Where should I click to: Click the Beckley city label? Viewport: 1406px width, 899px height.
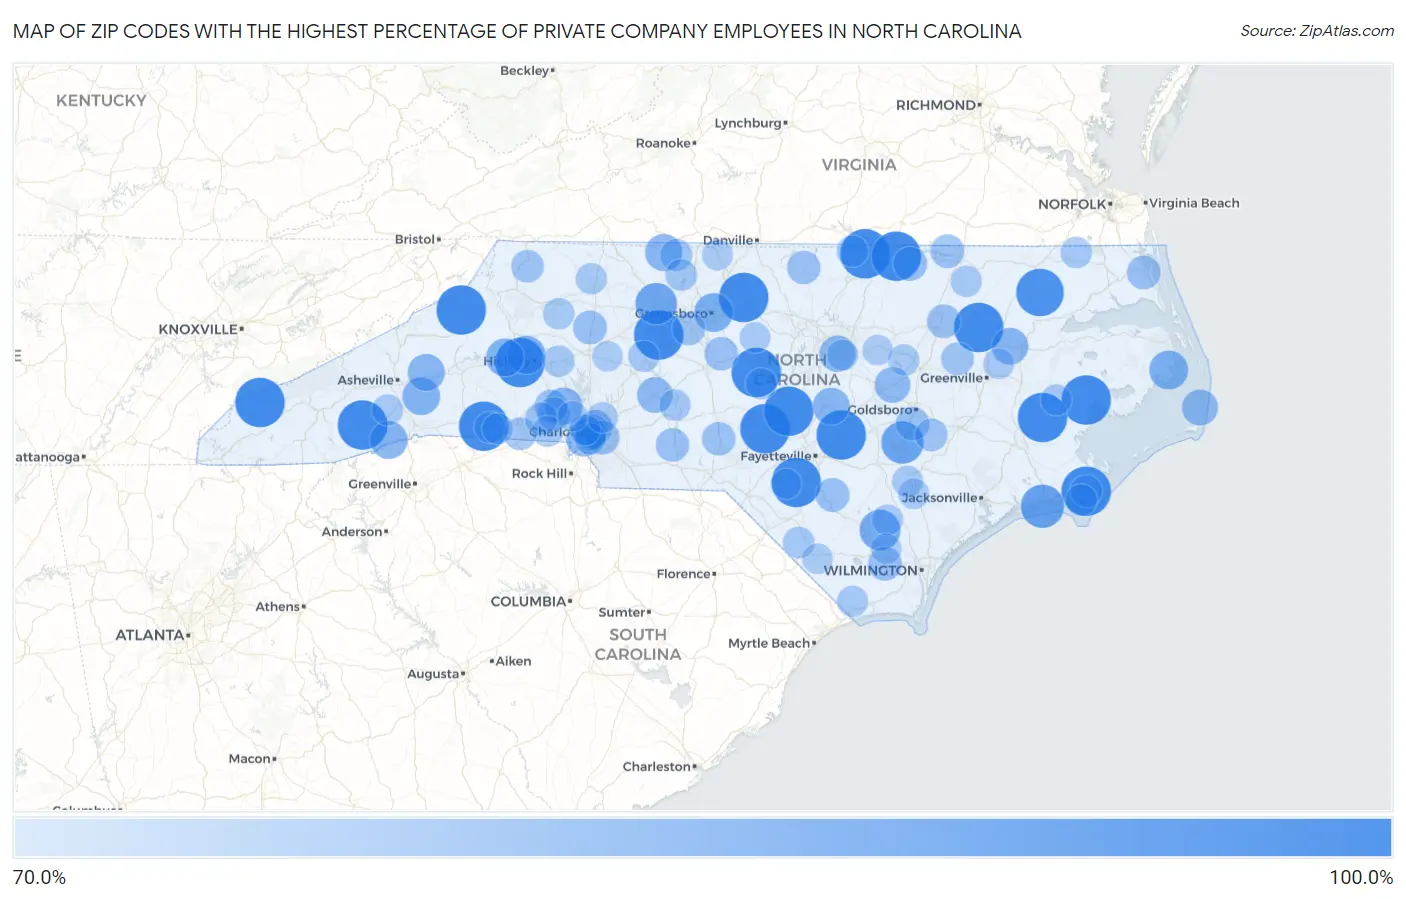click(x=527, y=70)
